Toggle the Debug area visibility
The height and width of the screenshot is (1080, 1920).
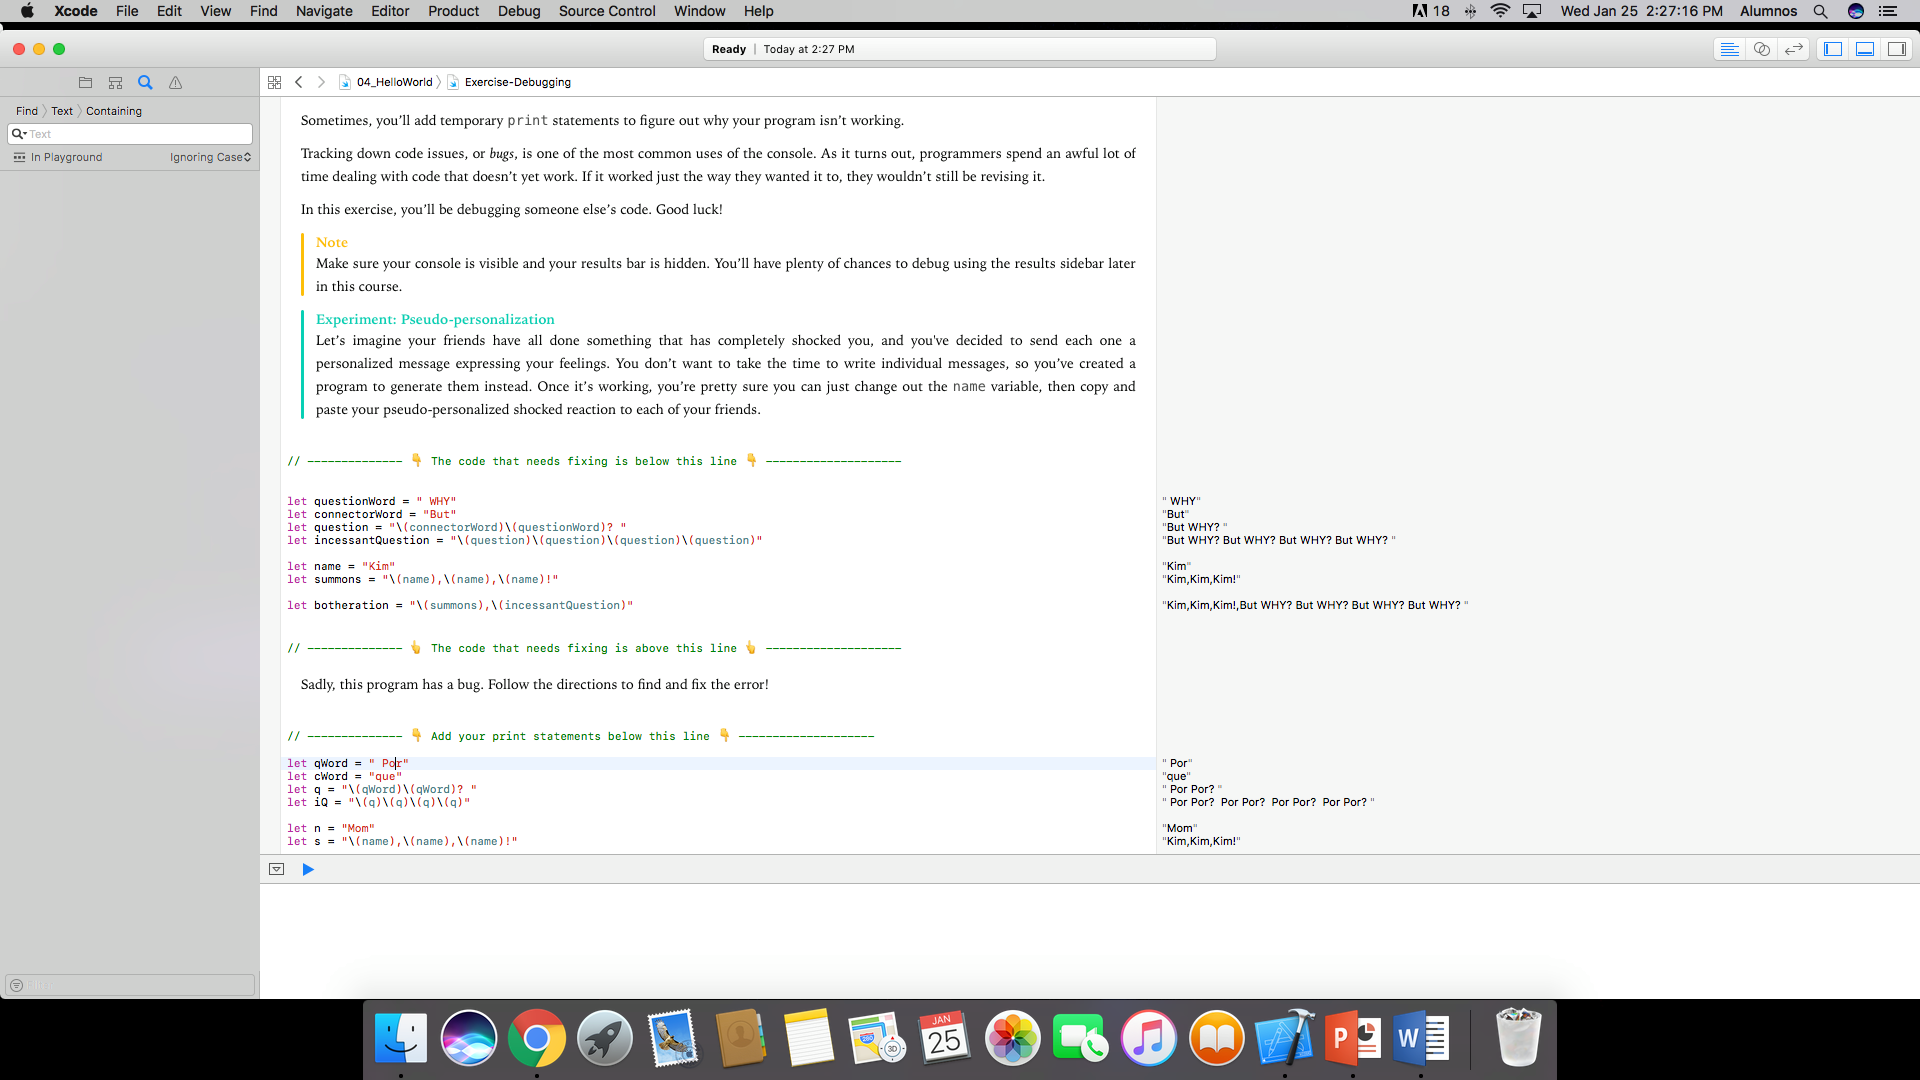click(1864, 48)
